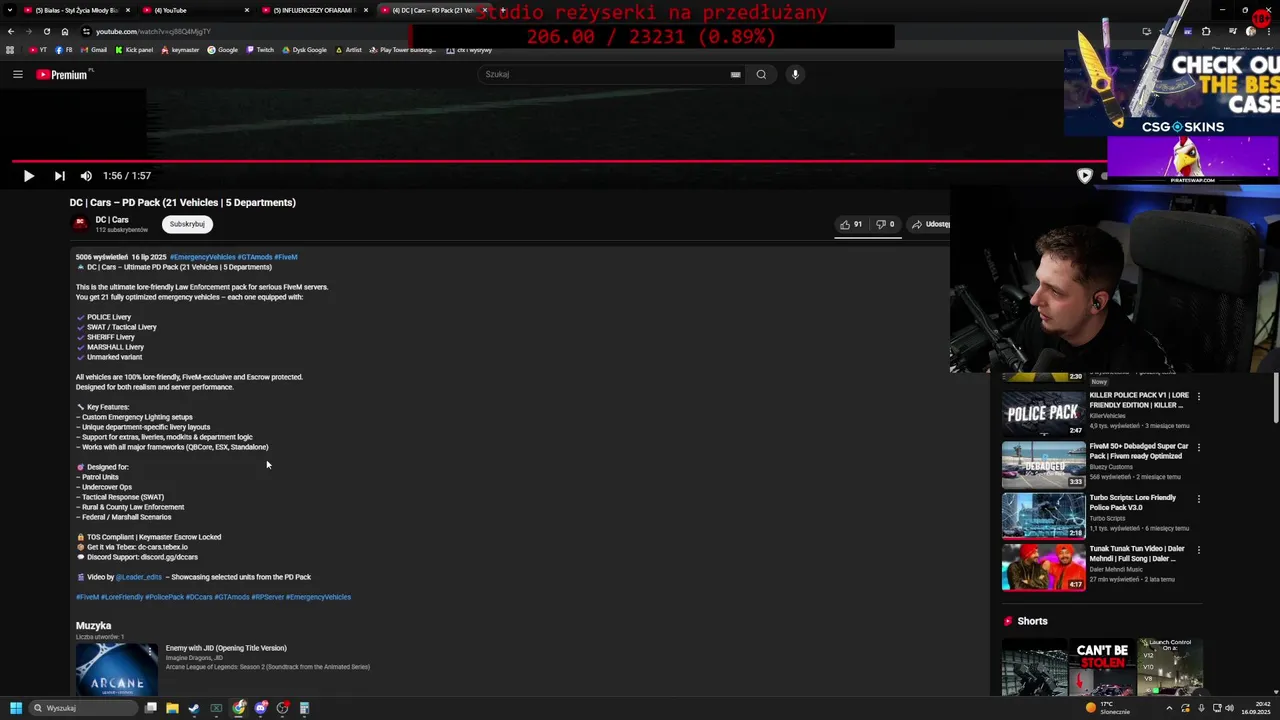Go to browser home page icon

point(65,31)
